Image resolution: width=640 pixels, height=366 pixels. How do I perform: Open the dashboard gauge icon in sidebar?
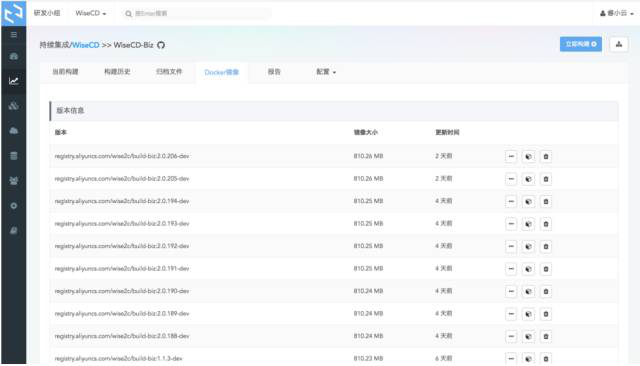pyautogui.click(x=13, y=56)
